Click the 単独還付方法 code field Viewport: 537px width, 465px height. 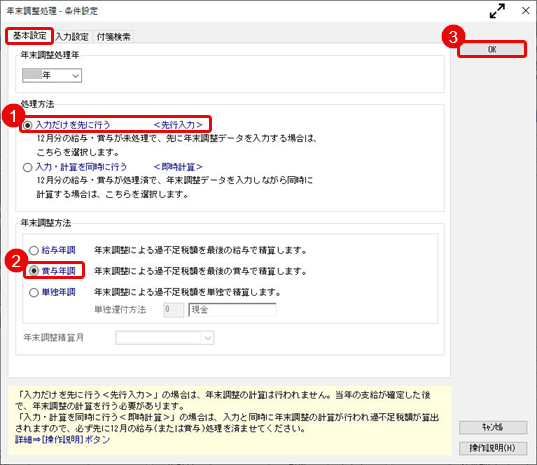pyautogui.click(x=174, y=310)
